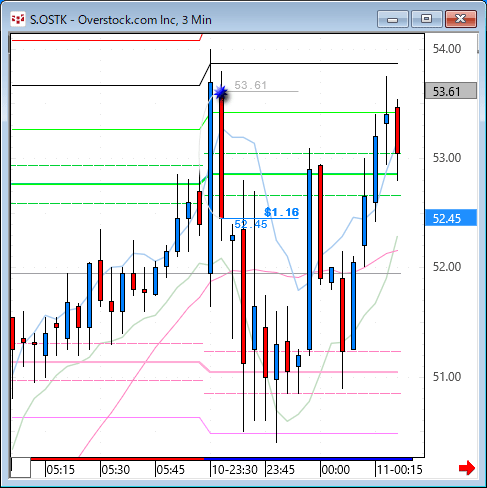
Task: Minimize the chart window
Action: pos(393,19)
